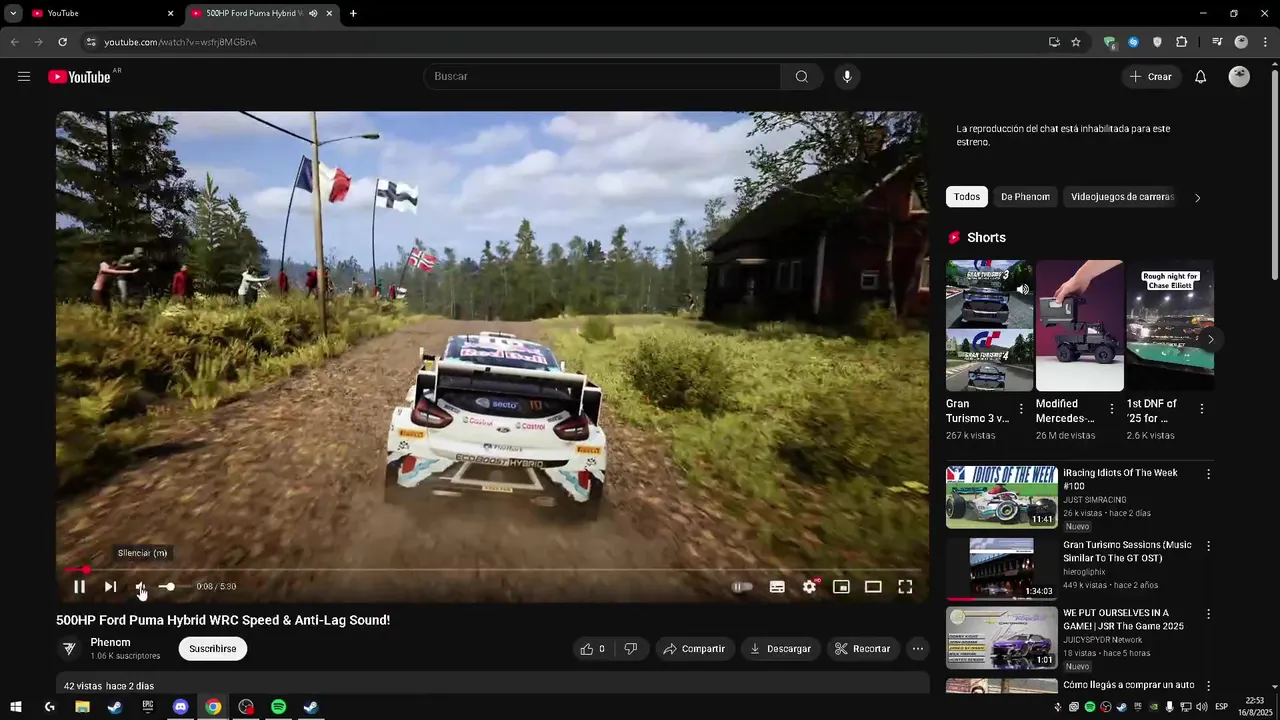This screenshot has width=1280, height=720.
Task: Open Gran Turismo Sessions video
Action: [x=1002, y=567]
